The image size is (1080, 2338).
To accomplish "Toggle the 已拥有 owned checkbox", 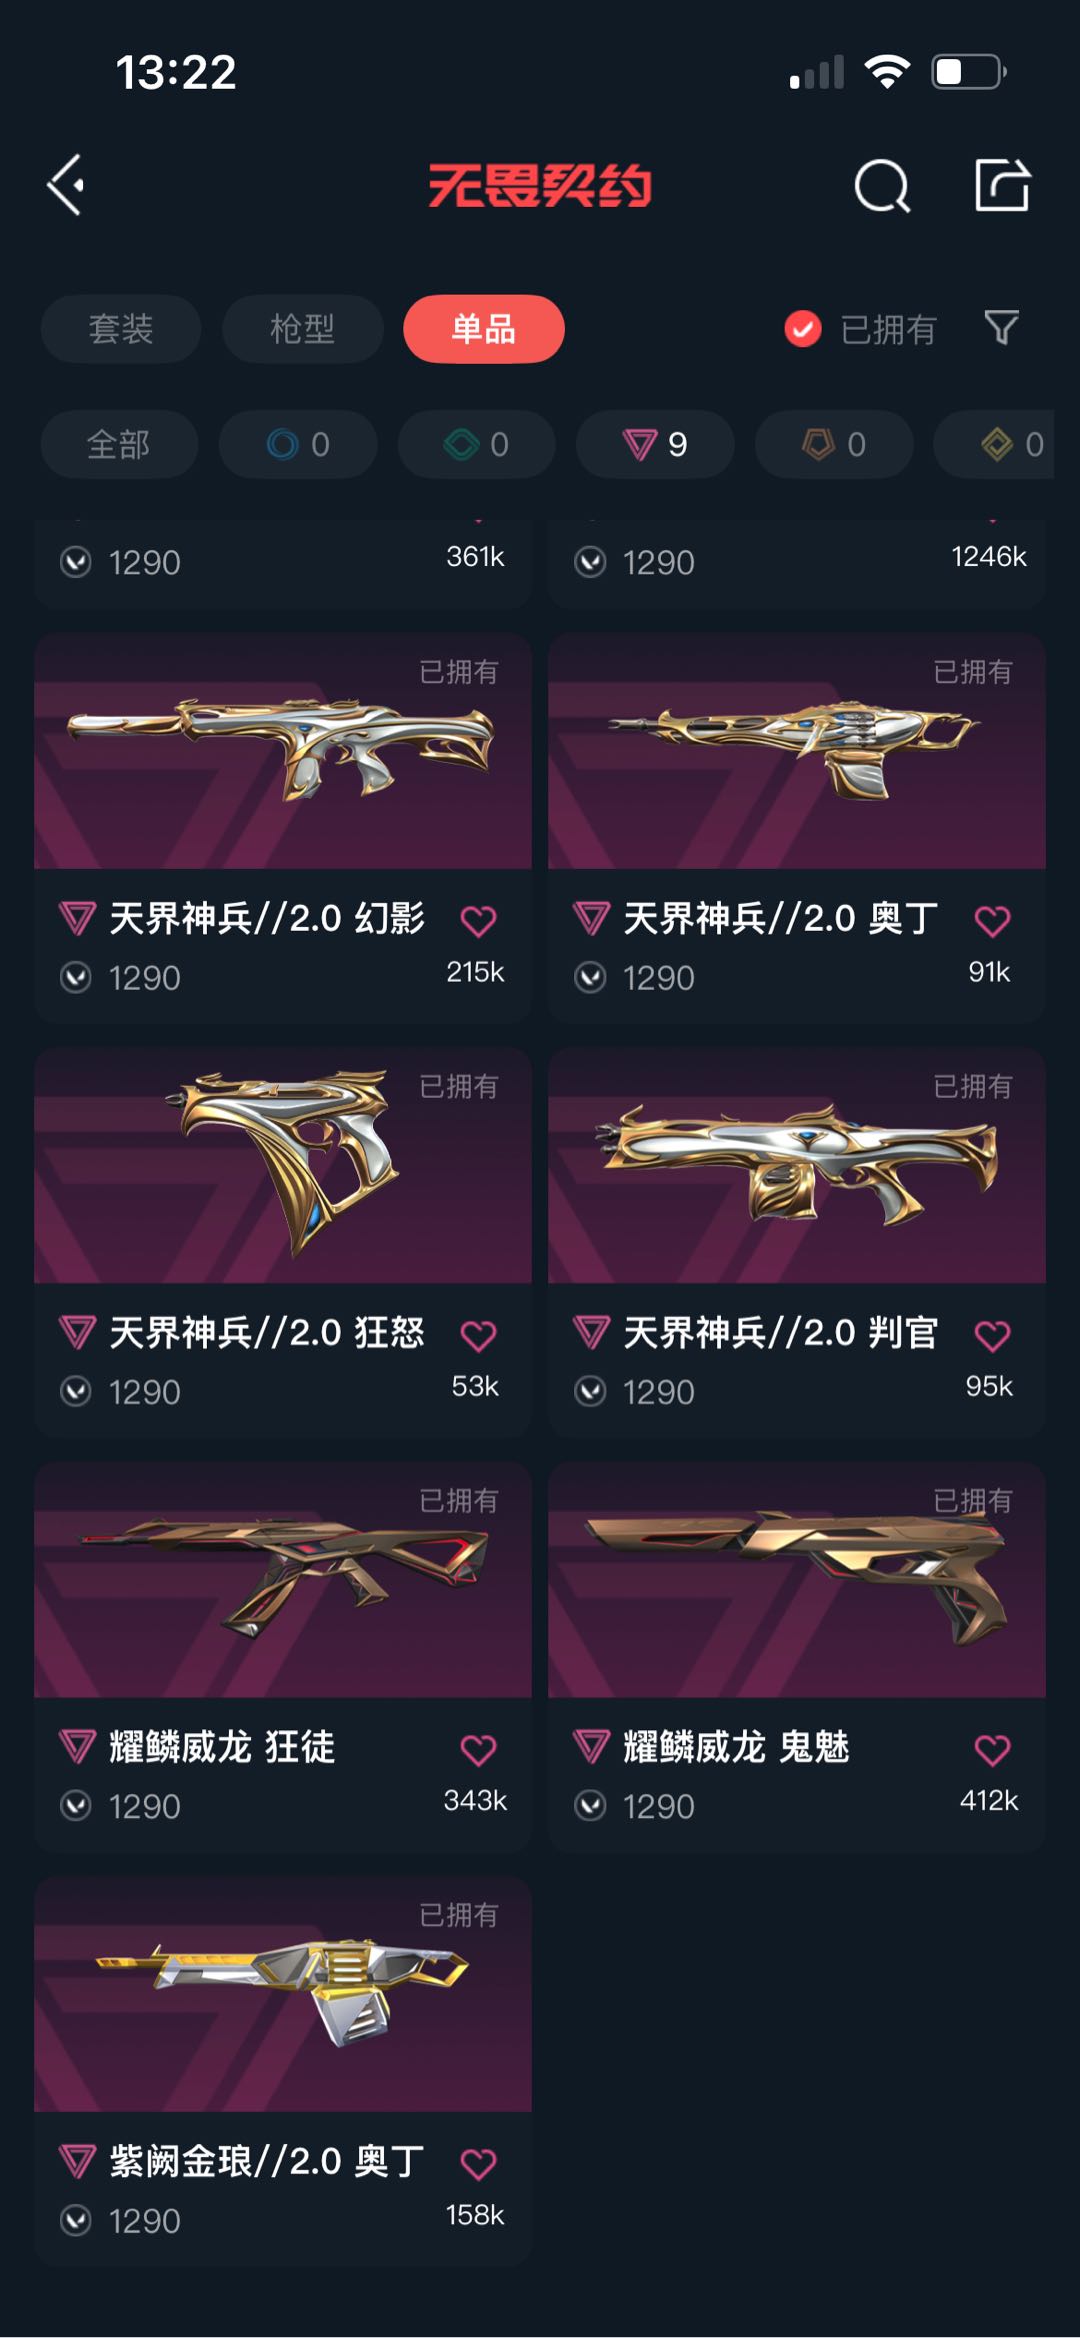I will (802, 329).
